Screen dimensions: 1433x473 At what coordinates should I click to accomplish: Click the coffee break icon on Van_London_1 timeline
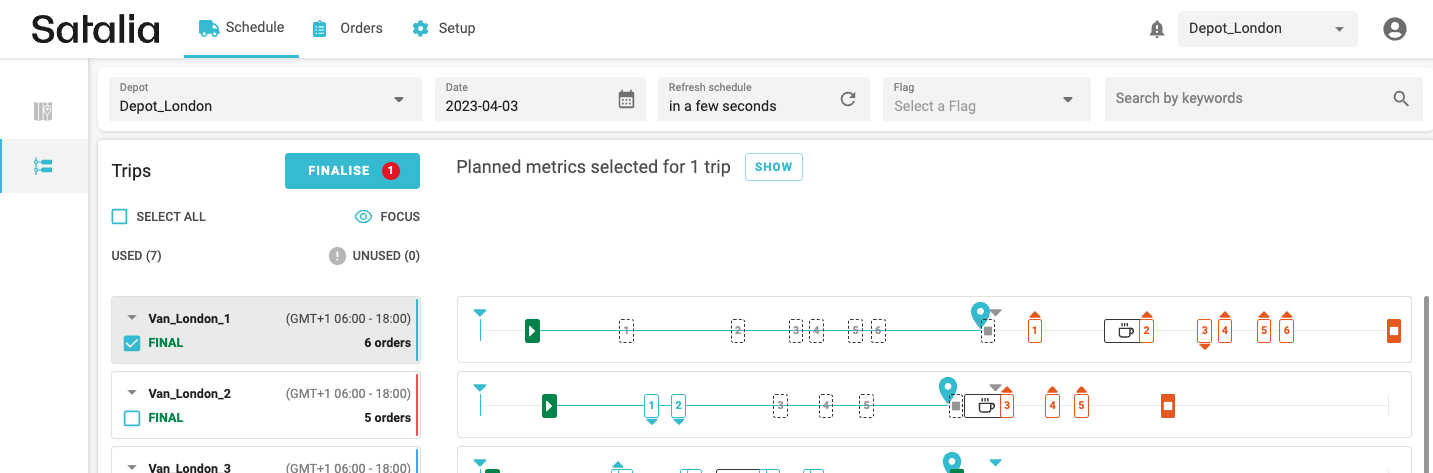click(1124, 330)
